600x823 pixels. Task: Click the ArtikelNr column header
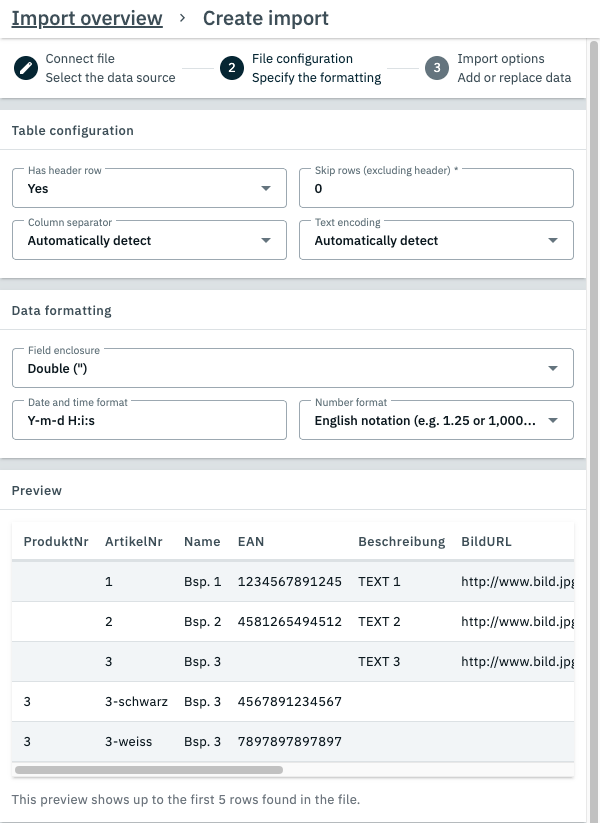[x=133, y=542]
